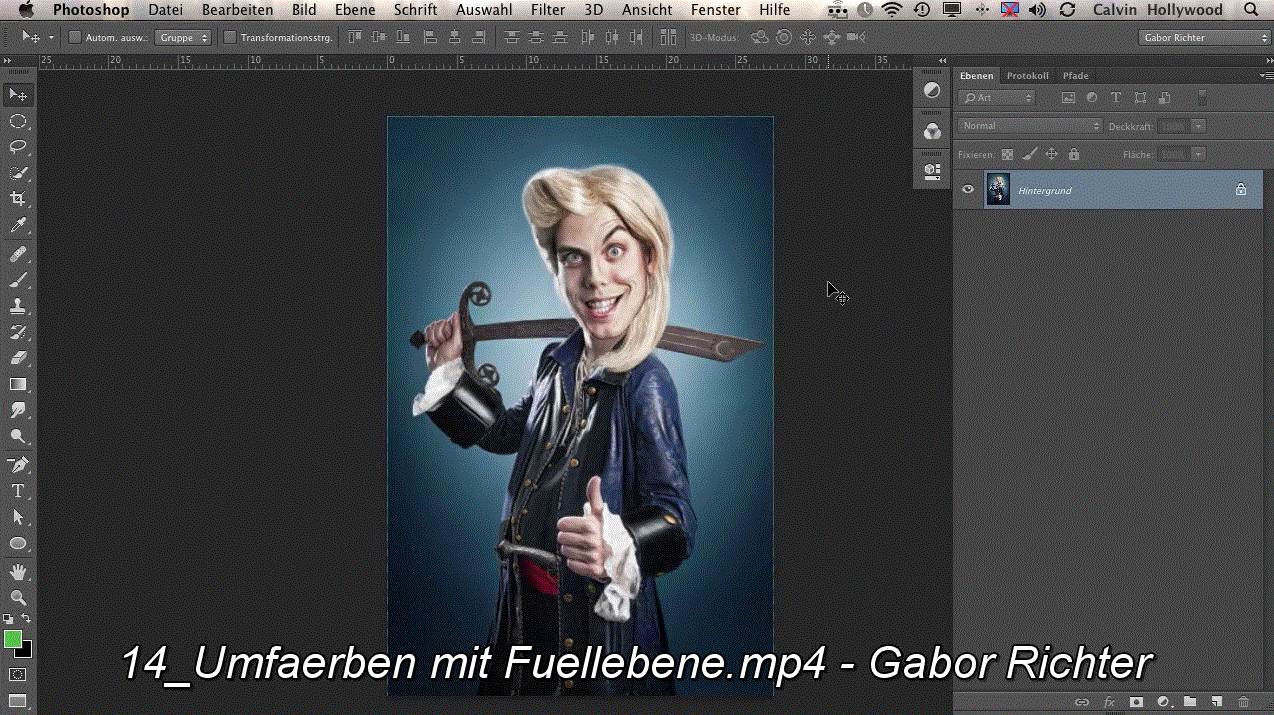Toggle Quick Mask mode
Image resolution: width=1274 pixels, height=715 pixels.
point(18,675)
